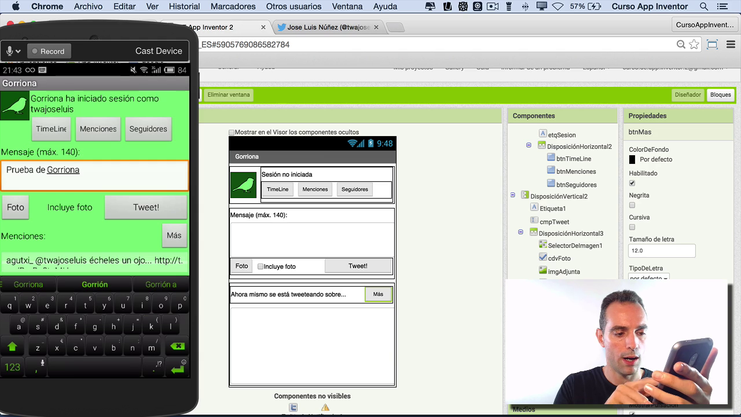Collapse DisposiciónHorizontal3 in the tree
The width and height of the screenshot is (741, 417).
[521, 232]
